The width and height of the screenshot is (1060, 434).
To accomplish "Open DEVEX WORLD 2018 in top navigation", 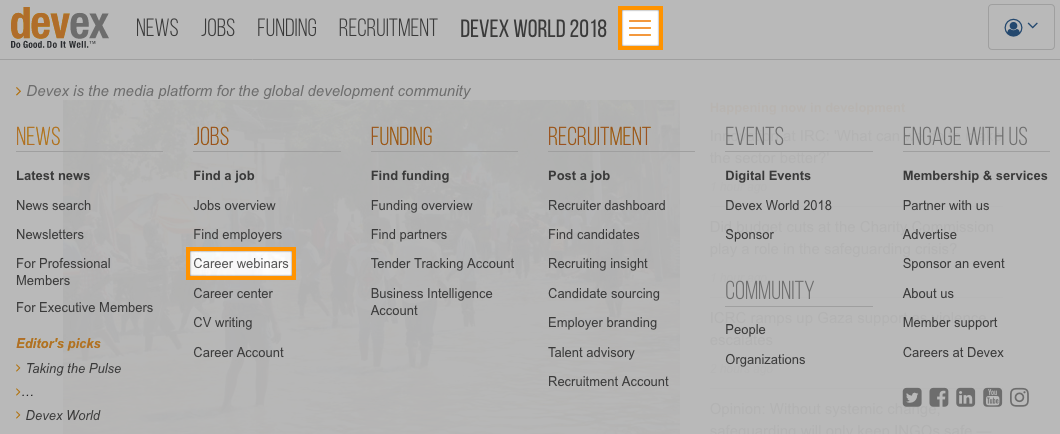I will (533, 28).
